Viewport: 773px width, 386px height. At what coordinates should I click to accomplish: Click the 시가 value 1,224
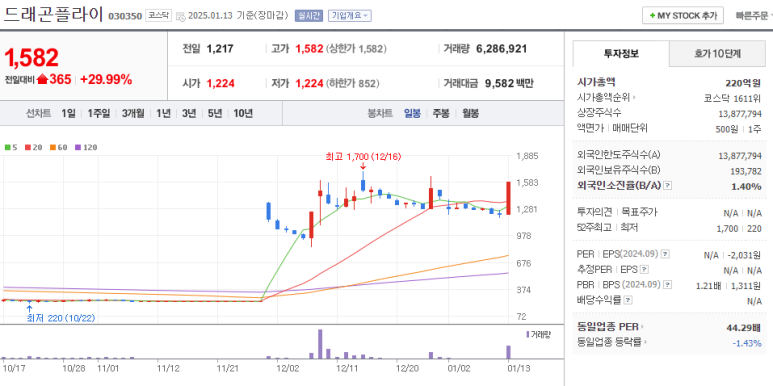coord(220,83)
